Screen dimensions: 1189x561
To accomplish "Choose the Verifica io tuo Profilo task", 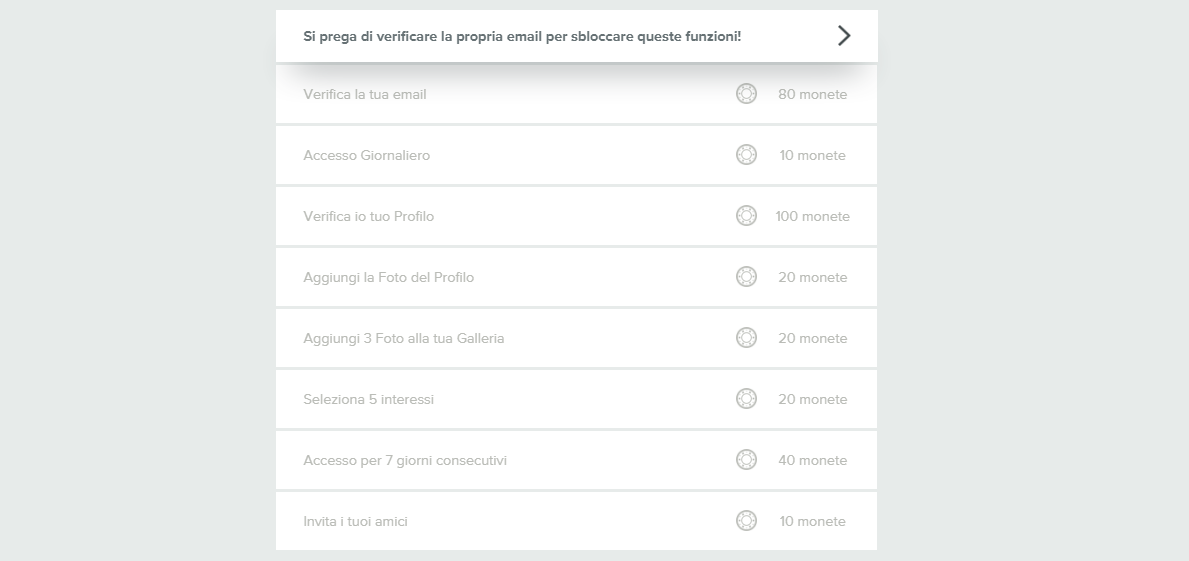I will (369, 217).
